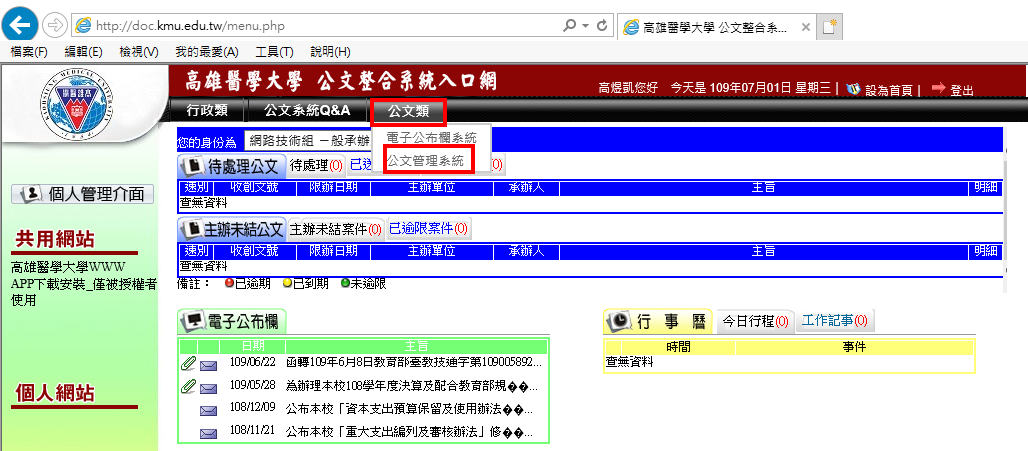The image size is (1028, 451).
Task: Click 設為首頁 link
Action: (889, 90)
